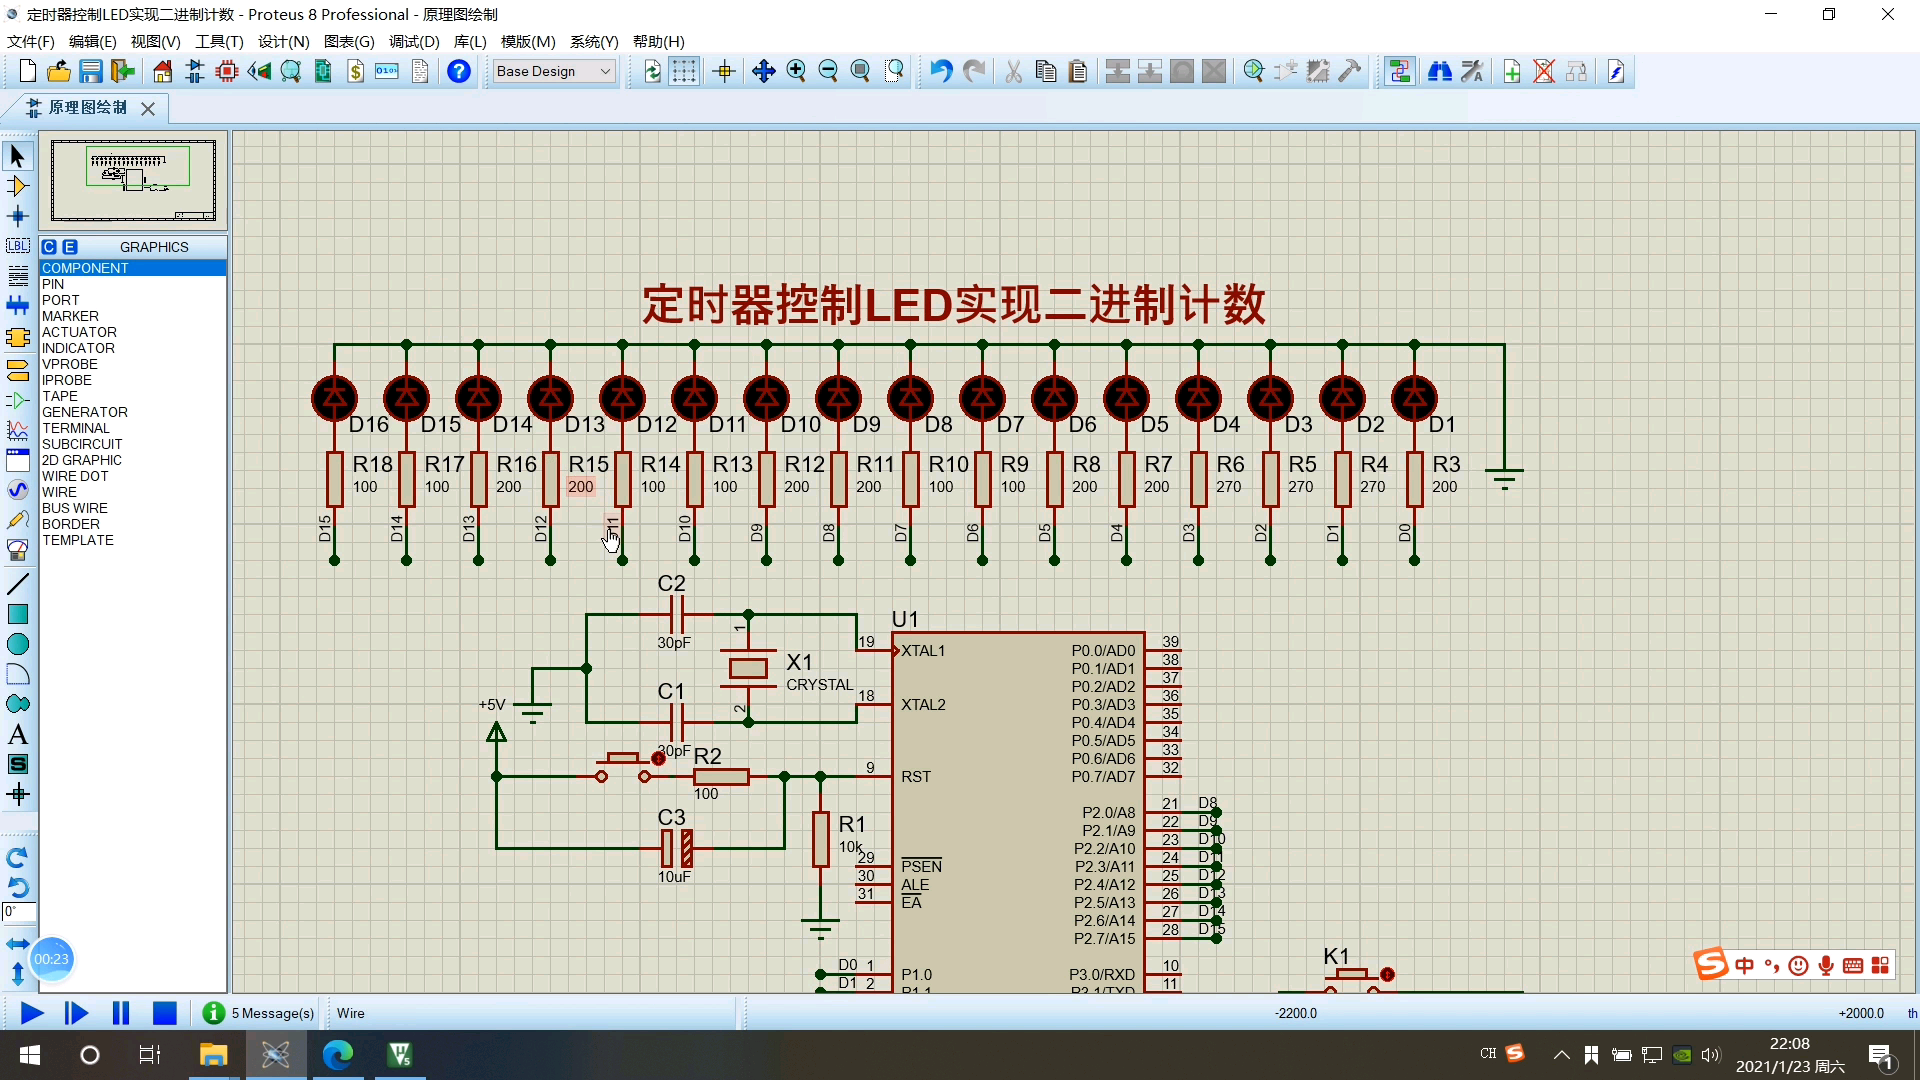
Task: Click the Undo arrow icon
Action: click(940, 71)
